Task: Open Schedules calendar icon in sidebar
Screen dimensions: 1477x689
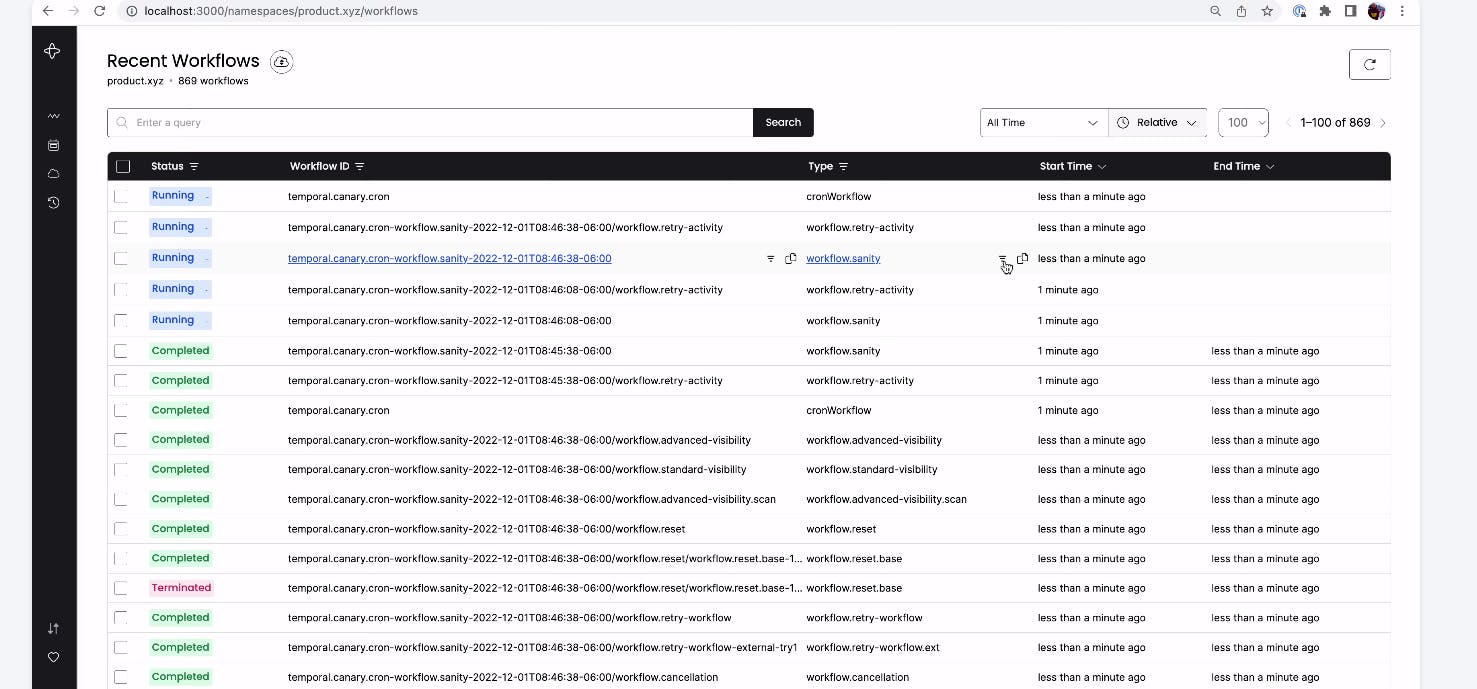Action: click(x=53, y=145)
